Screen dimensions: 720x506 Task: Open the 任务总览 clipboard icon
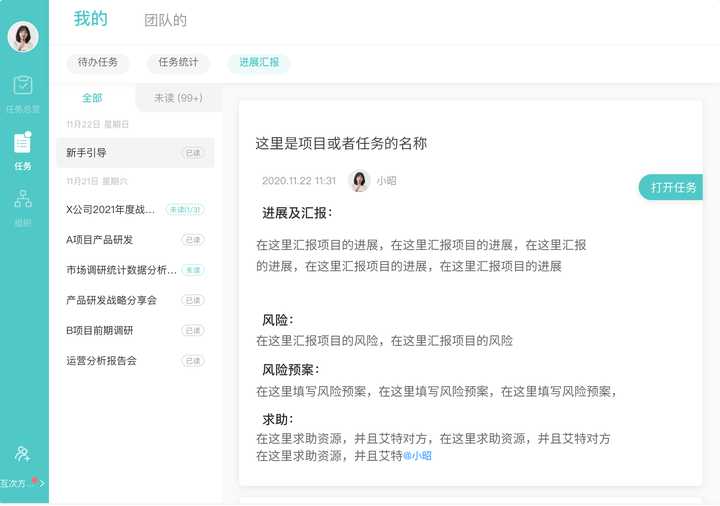(x=23, y=85)
